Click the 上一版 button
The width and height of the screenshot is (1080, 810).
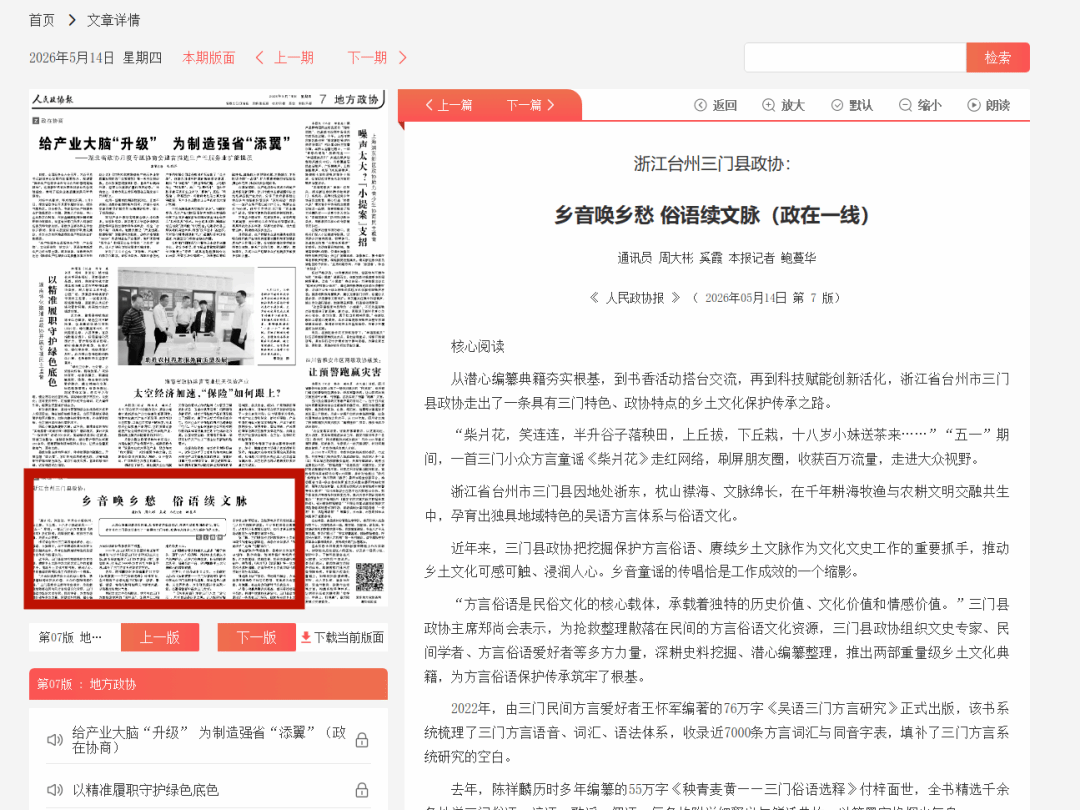[x=160, y=637]
